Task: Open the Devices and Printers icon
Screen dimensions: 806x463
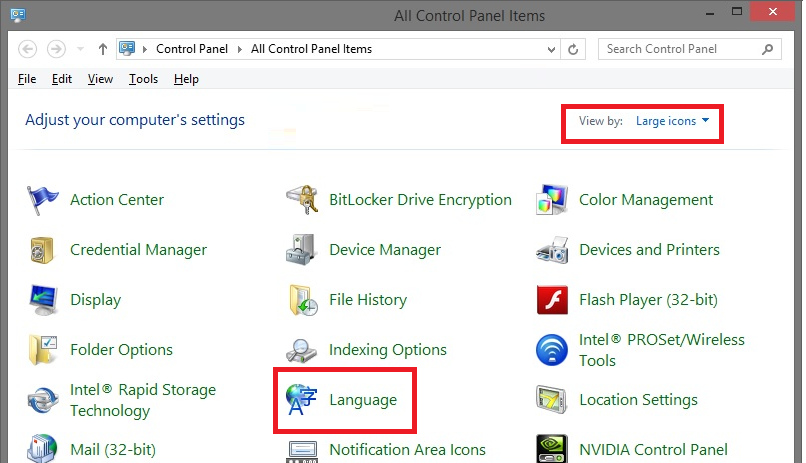Action: tap(552, 250)
